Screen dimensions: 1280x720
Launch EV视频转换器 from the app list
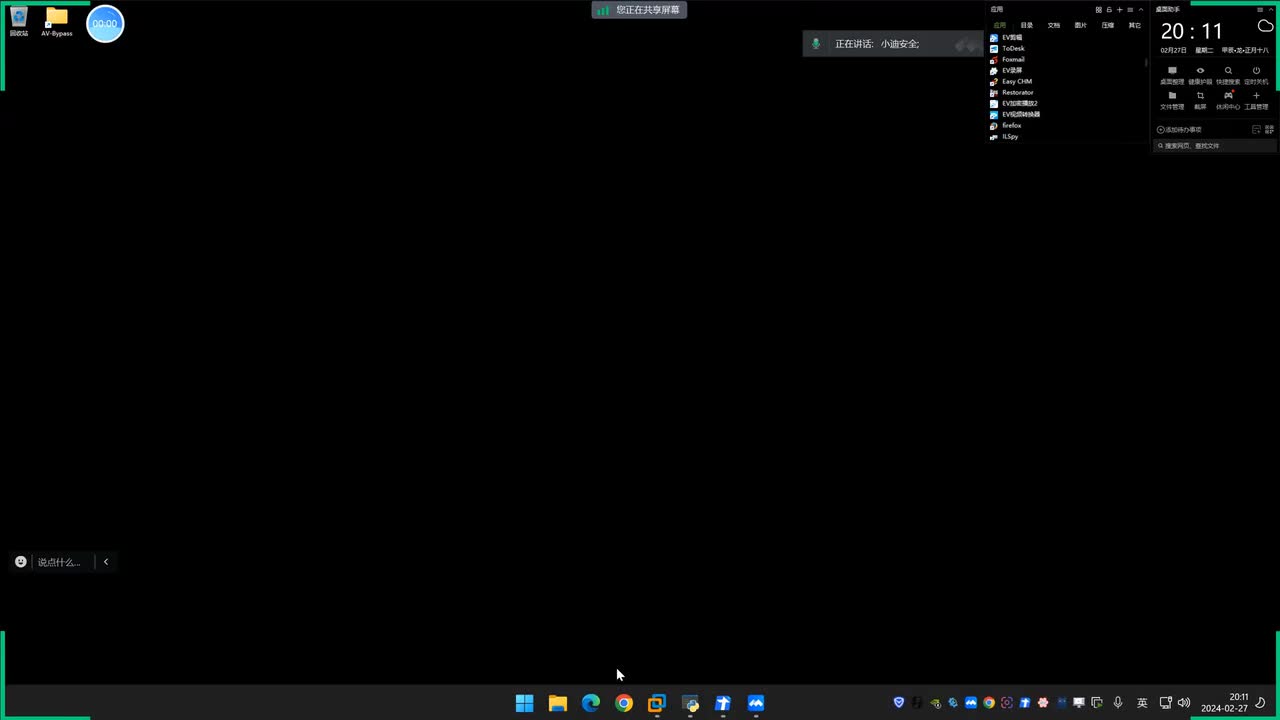1015,114
